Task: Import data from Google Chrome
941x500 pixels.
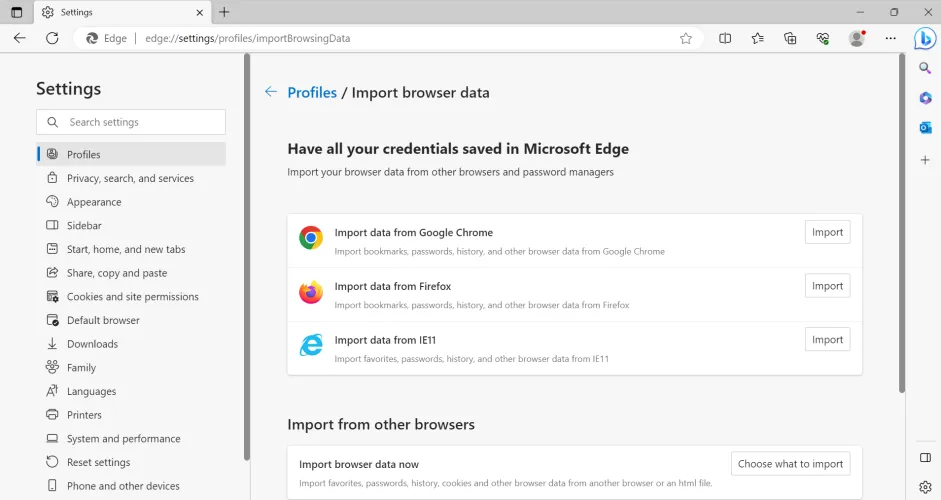Action: pyautogui.click(x=827, y=232)
